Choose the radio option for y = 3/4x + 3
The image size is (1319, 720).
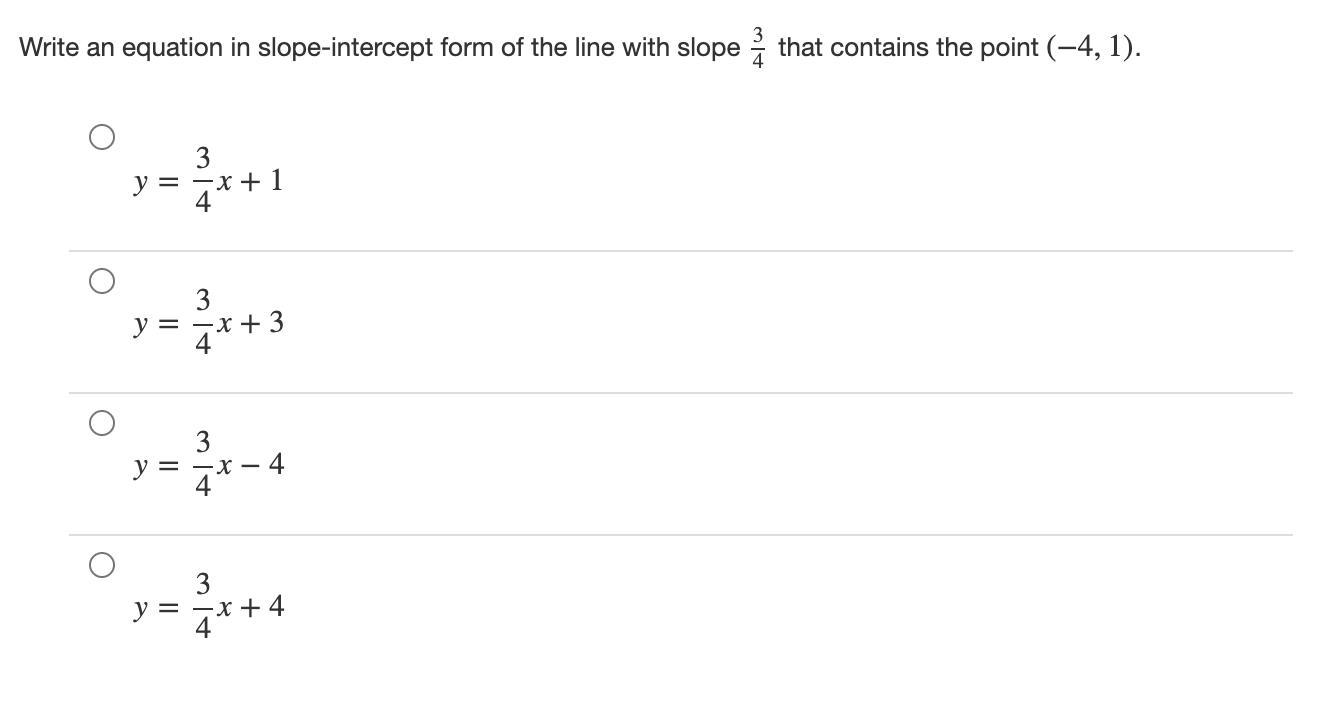click(x=101, y=282)
